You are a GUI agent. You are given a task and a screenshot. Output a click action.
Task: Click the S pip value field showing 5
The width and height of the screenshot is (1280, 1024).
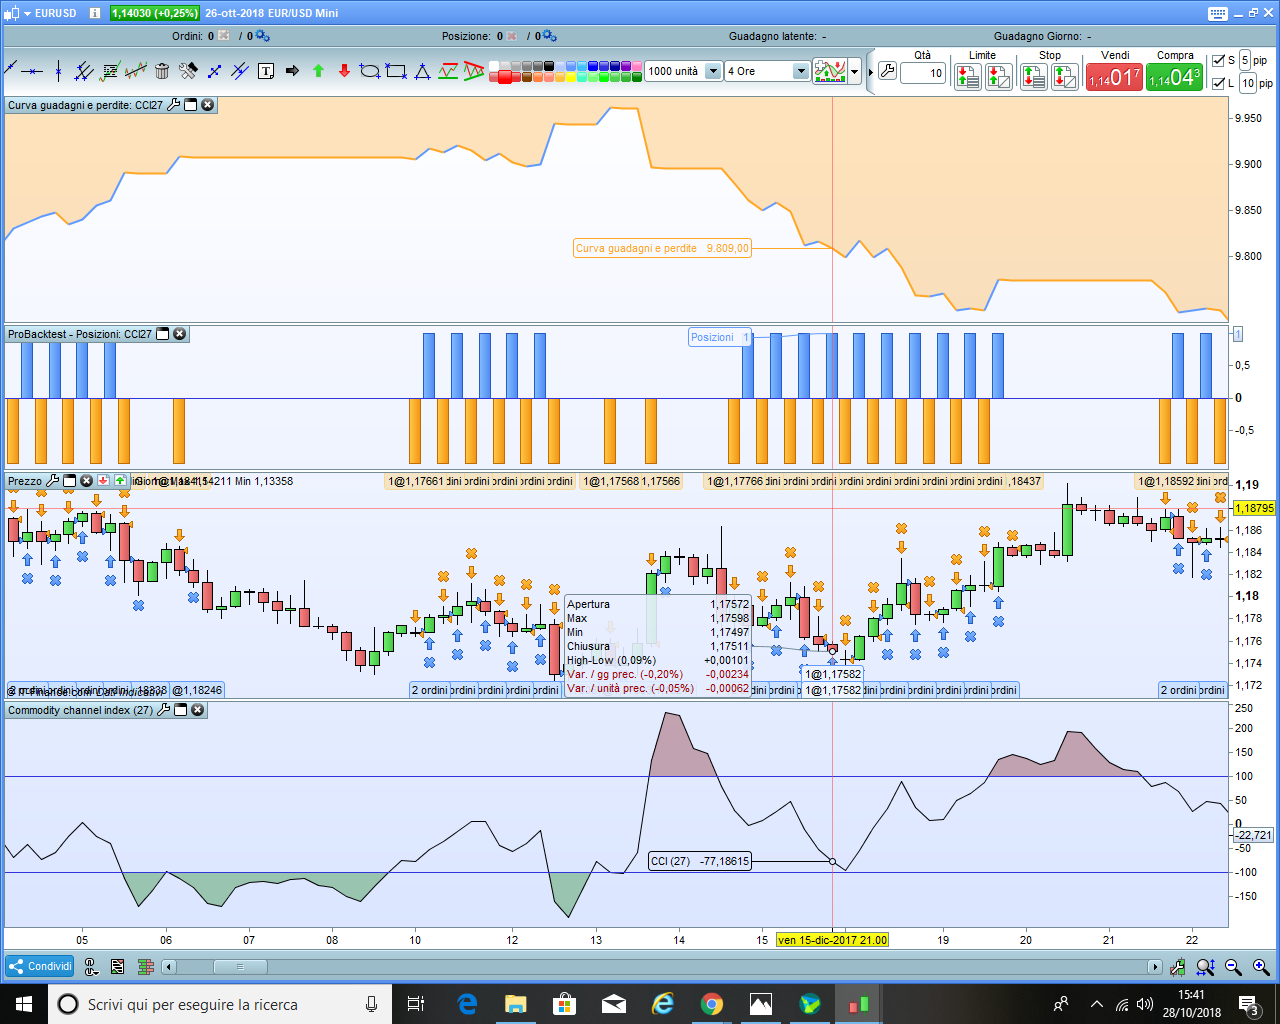coord(1245,60)
